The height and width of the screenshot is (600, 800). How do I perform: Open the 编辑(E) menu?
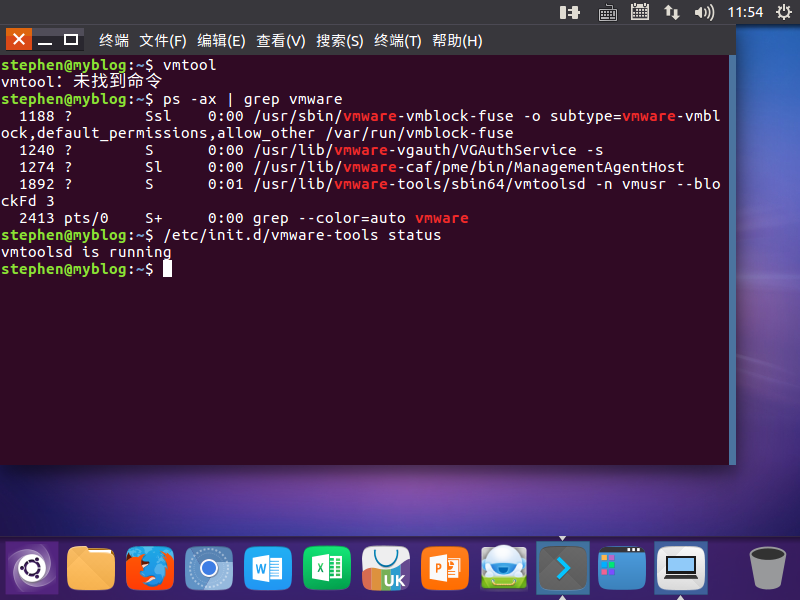[x=221, y=40]
